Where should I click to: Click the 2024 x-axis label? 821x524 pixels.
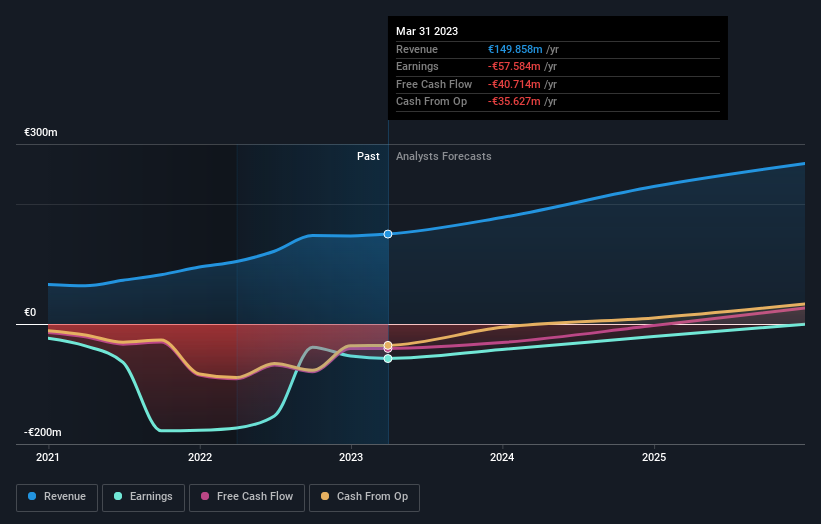502,458
